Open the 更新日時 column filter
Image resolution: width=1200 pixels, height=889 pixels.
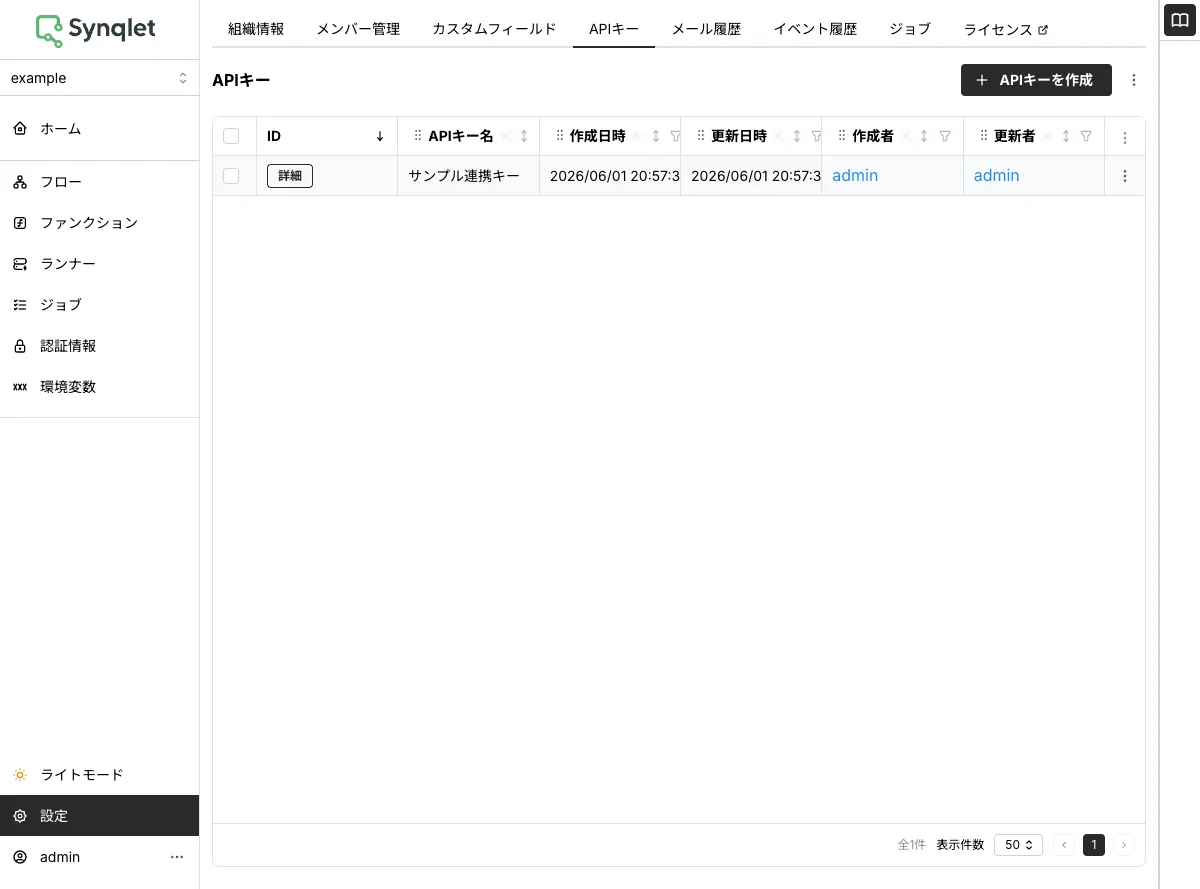coord(816,136)
